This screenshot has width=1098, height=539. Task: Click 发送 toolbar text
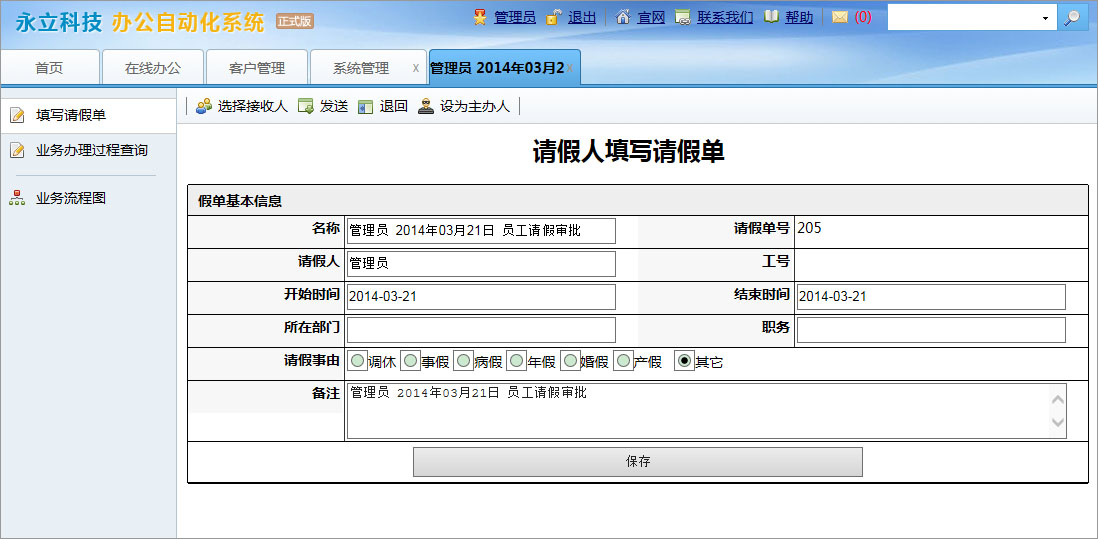(x=334, y=107)
